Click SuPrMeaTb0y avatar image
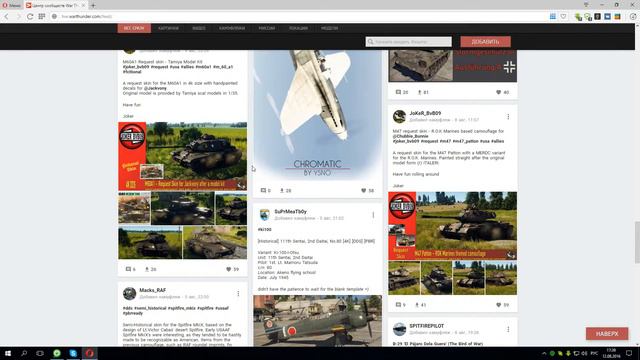640x360 pixels. (264, 215)
